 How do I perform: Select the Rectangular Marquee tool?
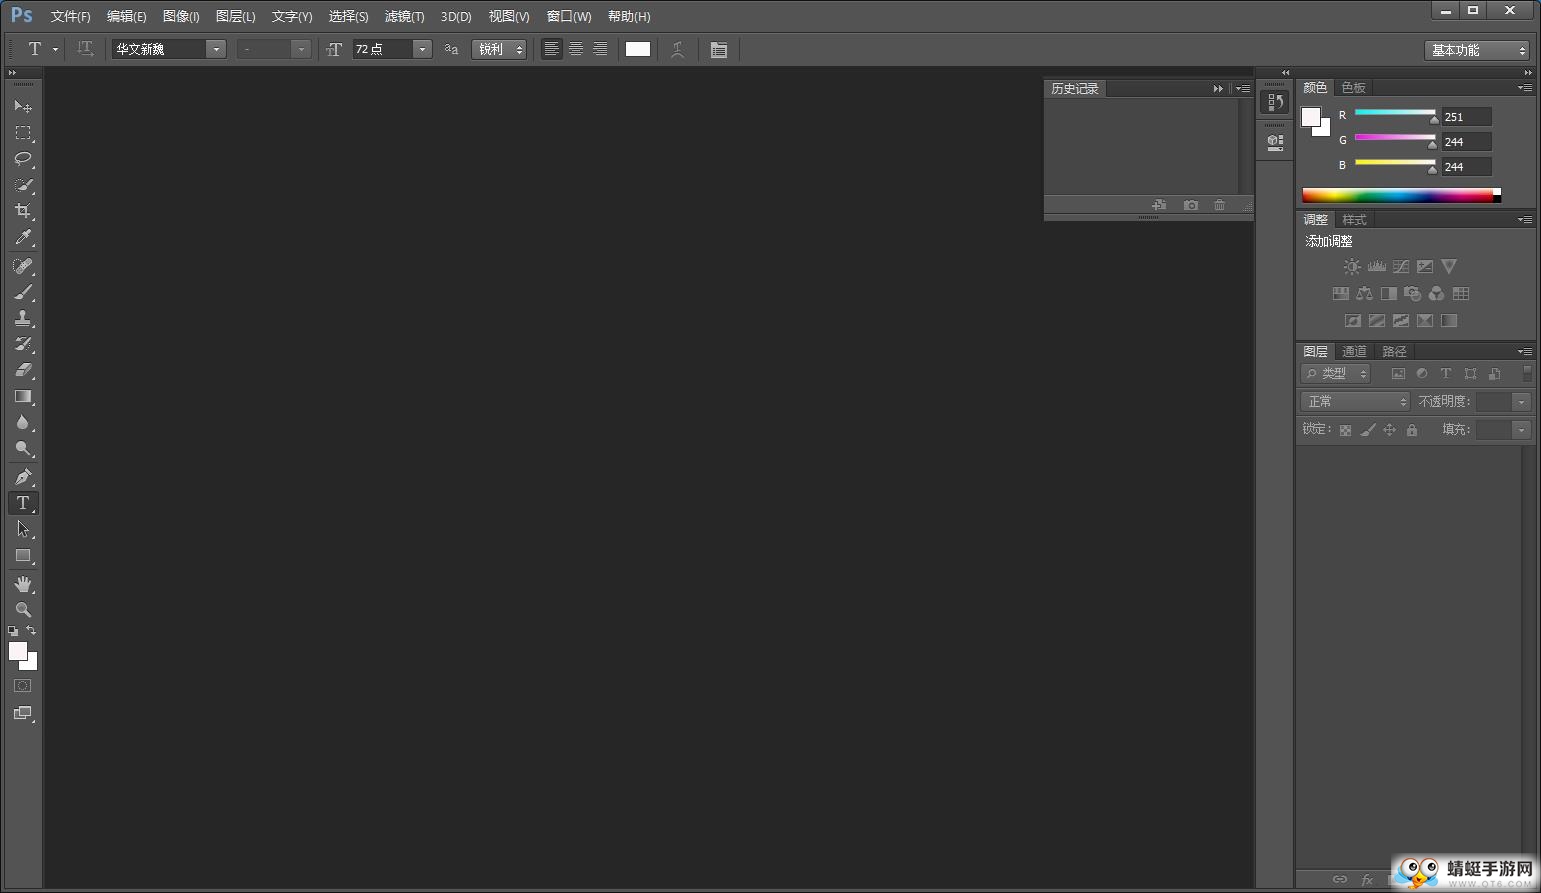pyautogui.click(x=23, y=132)
